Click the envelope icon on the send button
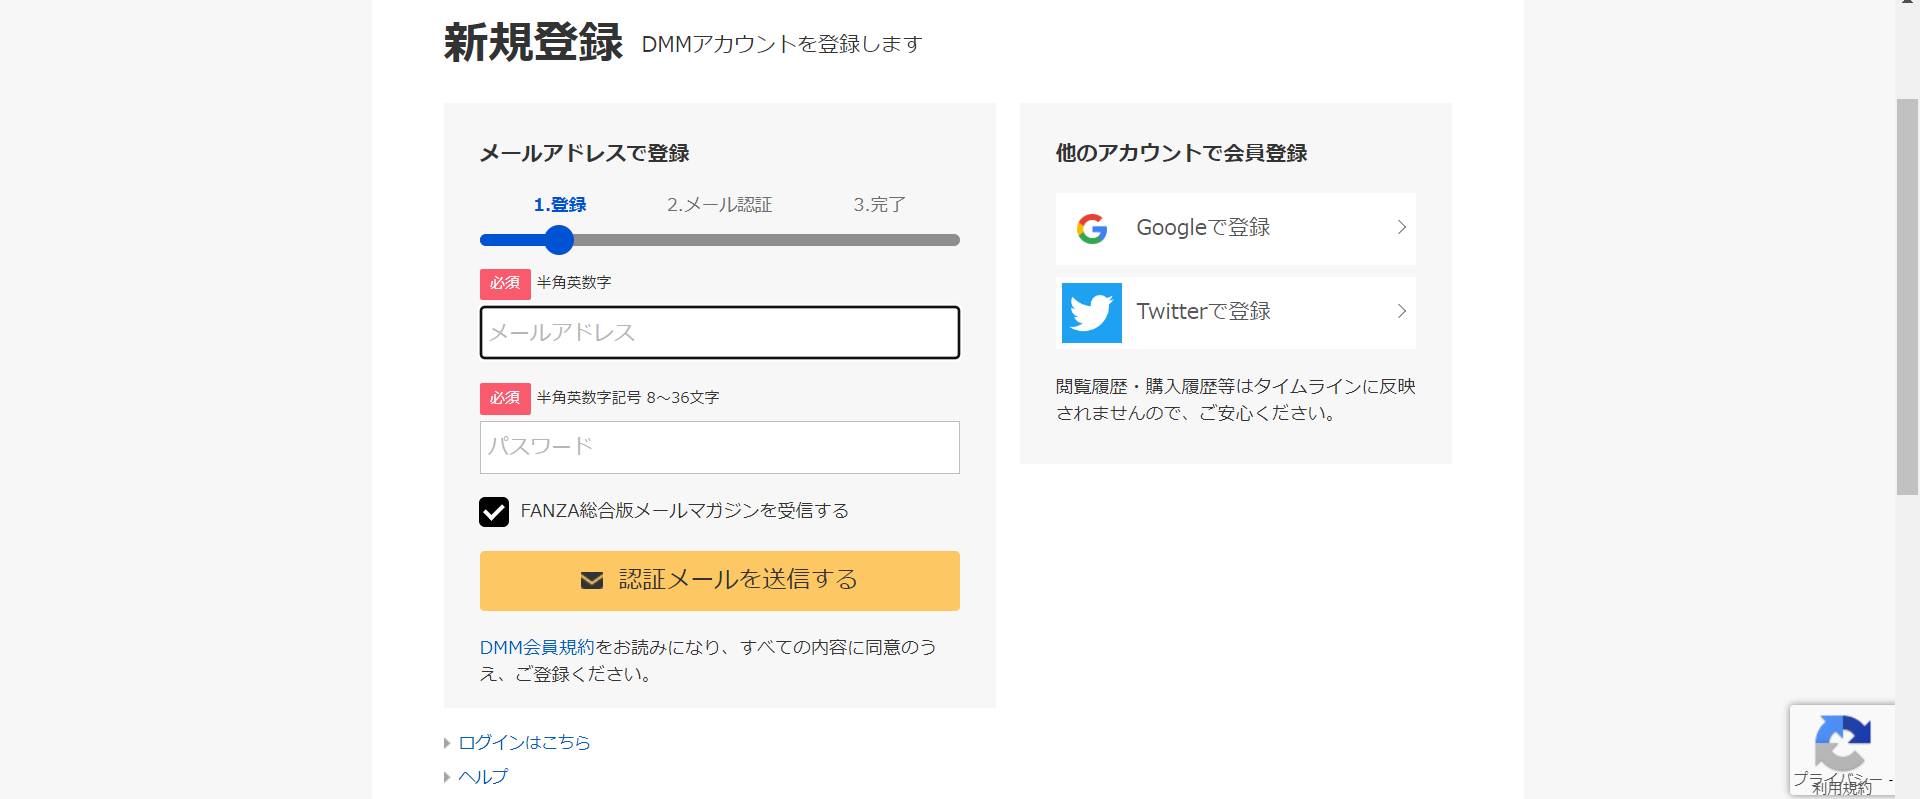This screenshot has height=799, width=1920. tap(592, 580)
